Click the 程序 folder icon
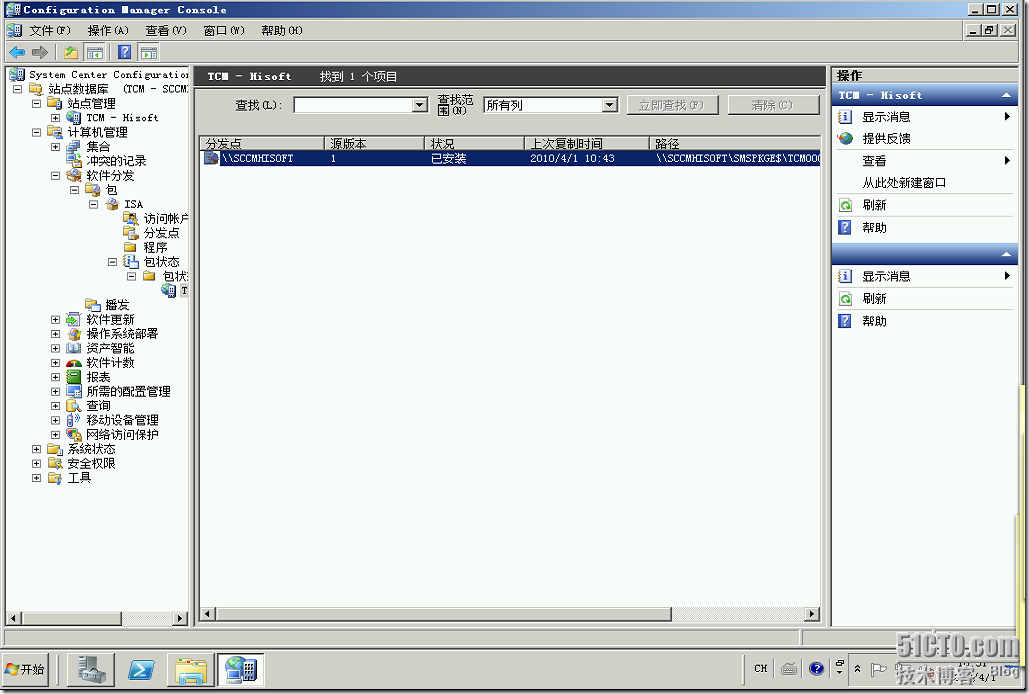The height and width of the screenshot is (694, 1029). 131,247
